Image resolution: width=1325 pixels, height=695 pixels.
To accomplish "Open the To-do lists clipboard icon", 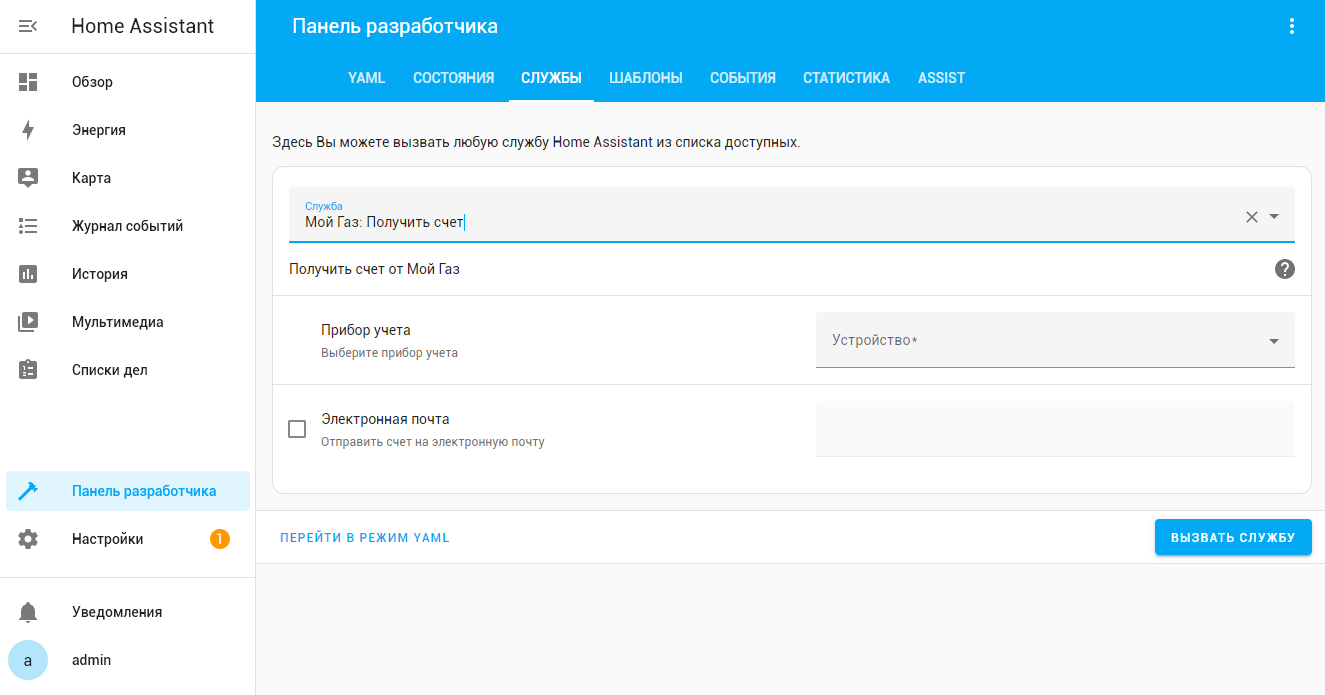I will pyautogui.click(x=28, y=370).
